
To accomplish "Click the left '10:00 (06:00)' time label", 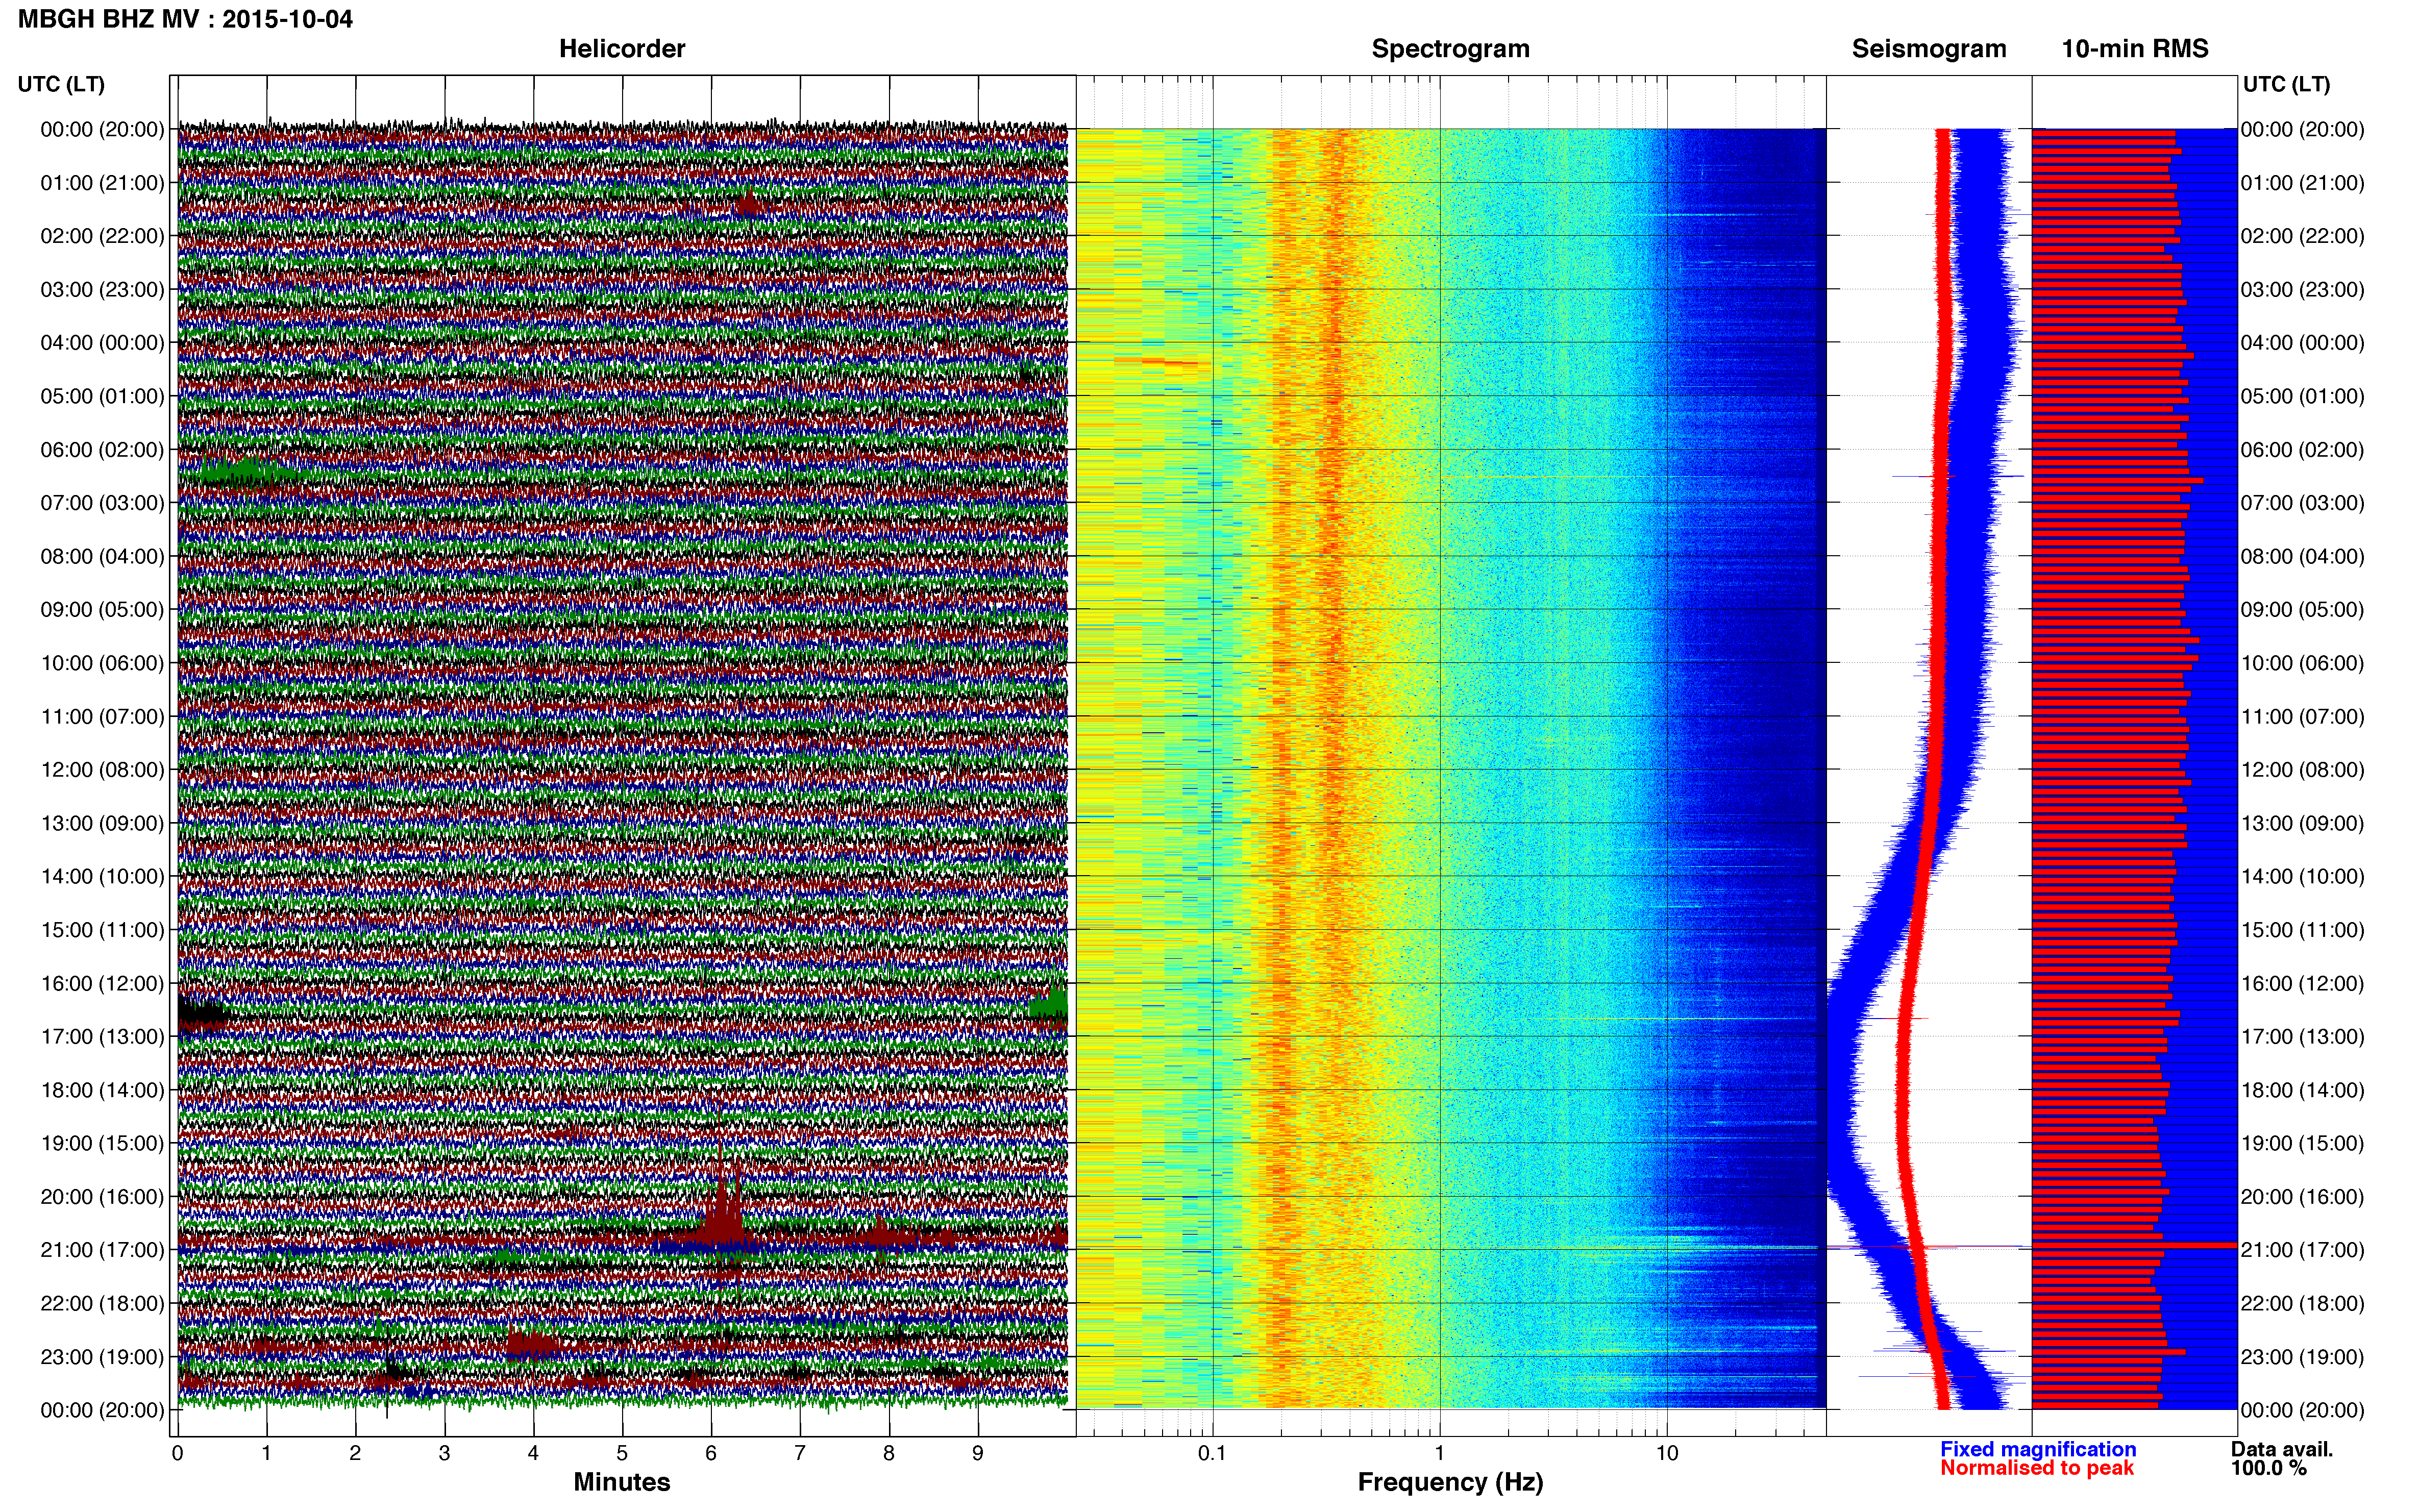I will pyautogui.click(x=102, y=663).
